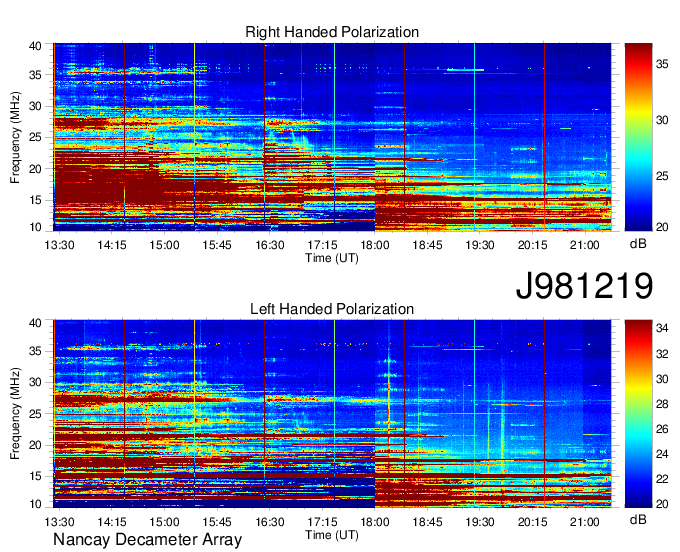Click the 30 MHz tick on bottom plot
680x552 pixels.
[35, 382]
